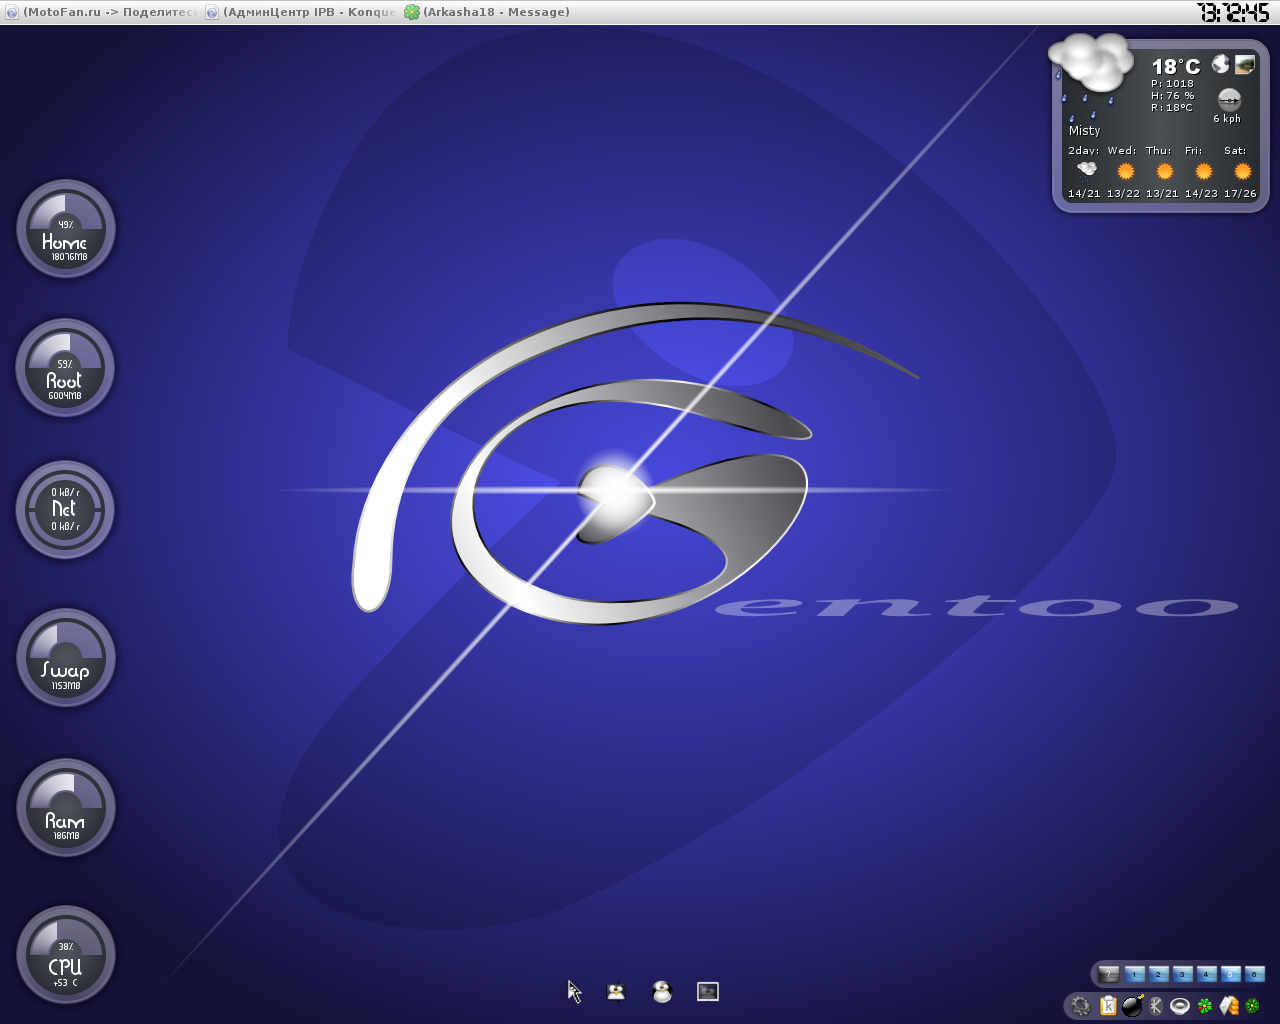Click the framed penguin screen icon in dock
Screen dimensions: 1280x1024
pos(708,992)
